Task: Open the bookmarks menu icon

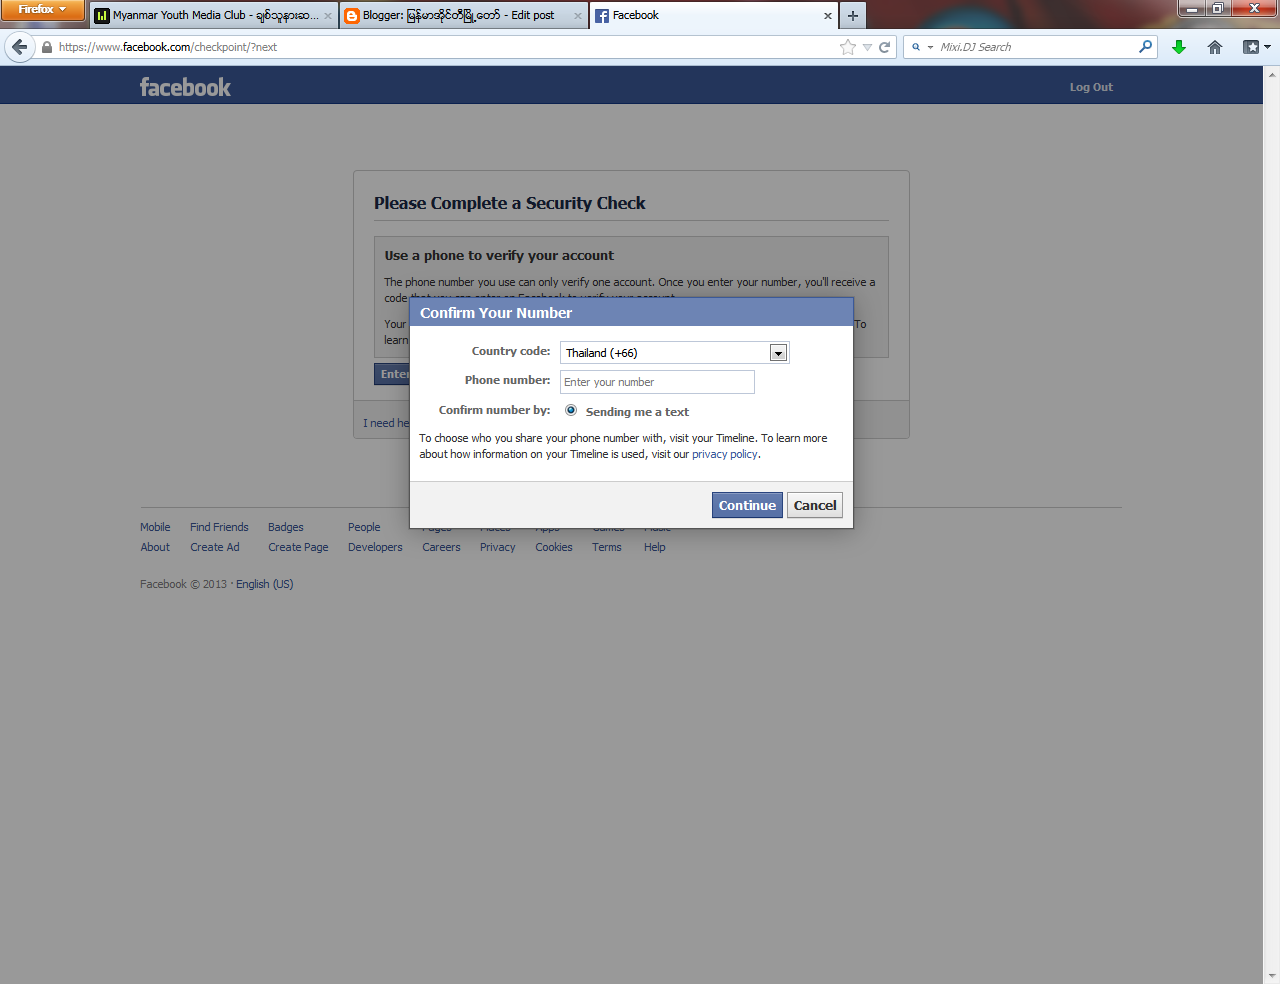Action: [1256, 47]
